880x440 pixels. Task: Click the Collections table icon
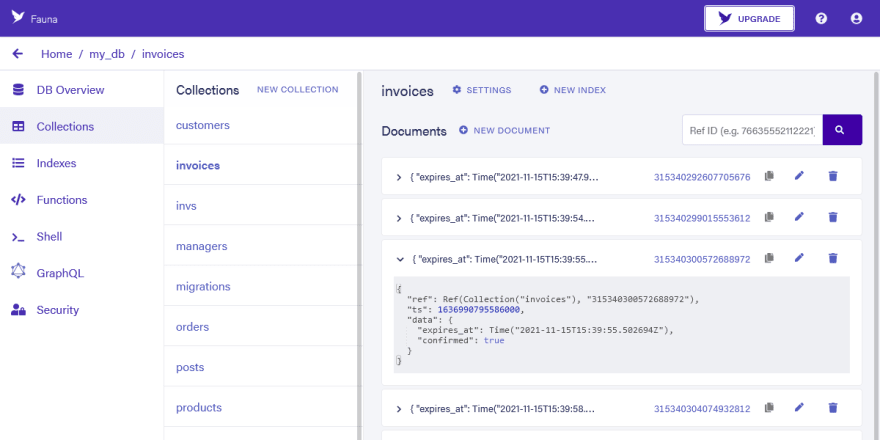18,127
